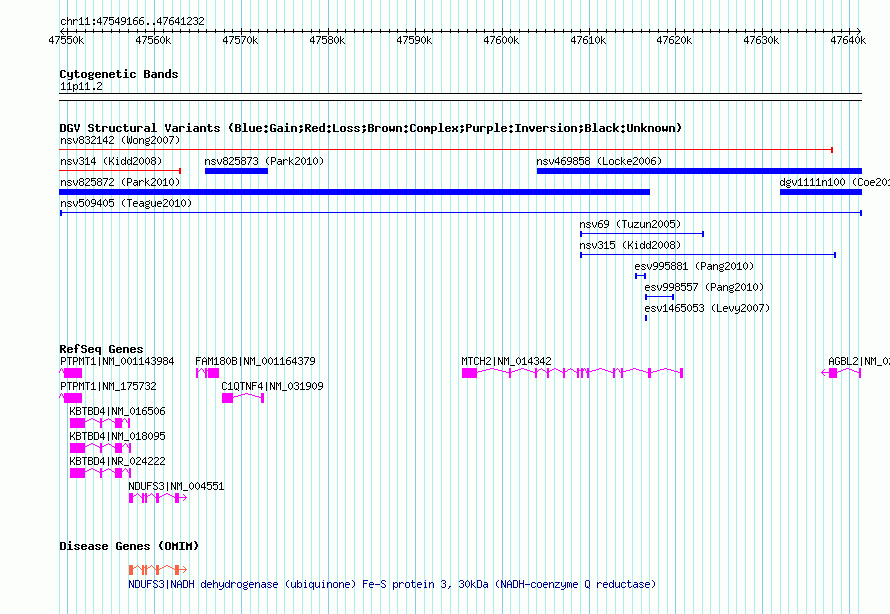Image resolution: width=890 pixels, height=614 pixels.
Task: Select the nsv509405 (Teague2010) variant label
Action: 126,203
